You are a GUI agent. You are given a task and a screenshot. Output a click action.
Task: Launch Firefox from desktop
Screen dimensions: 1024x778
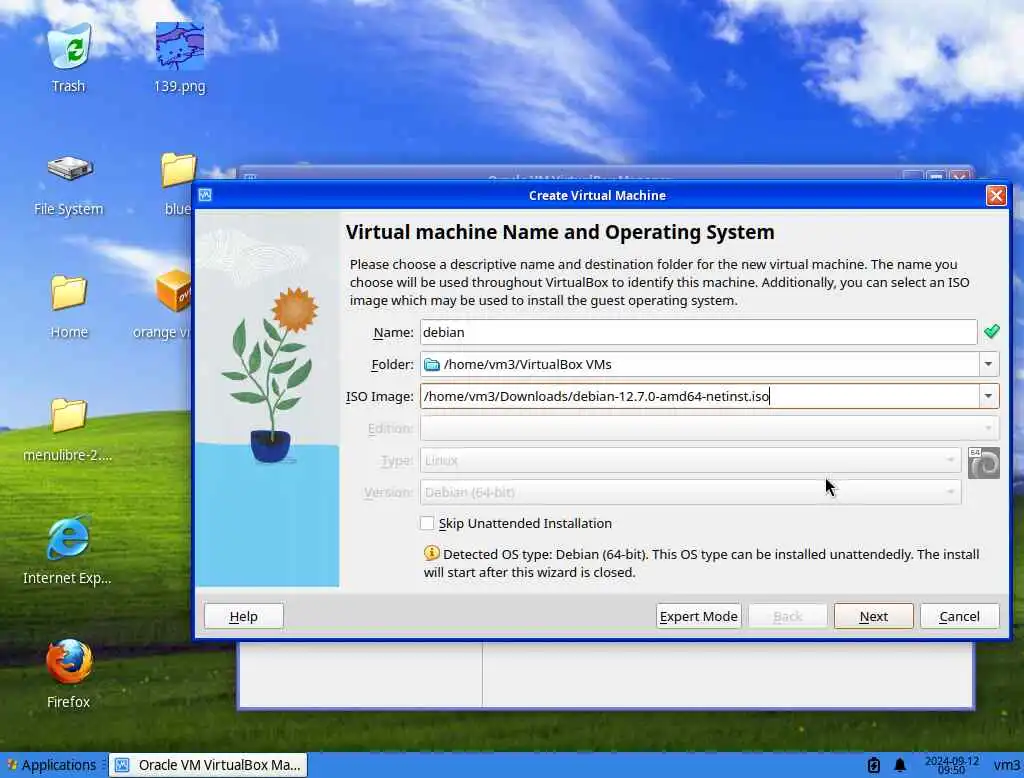(69, 661)
